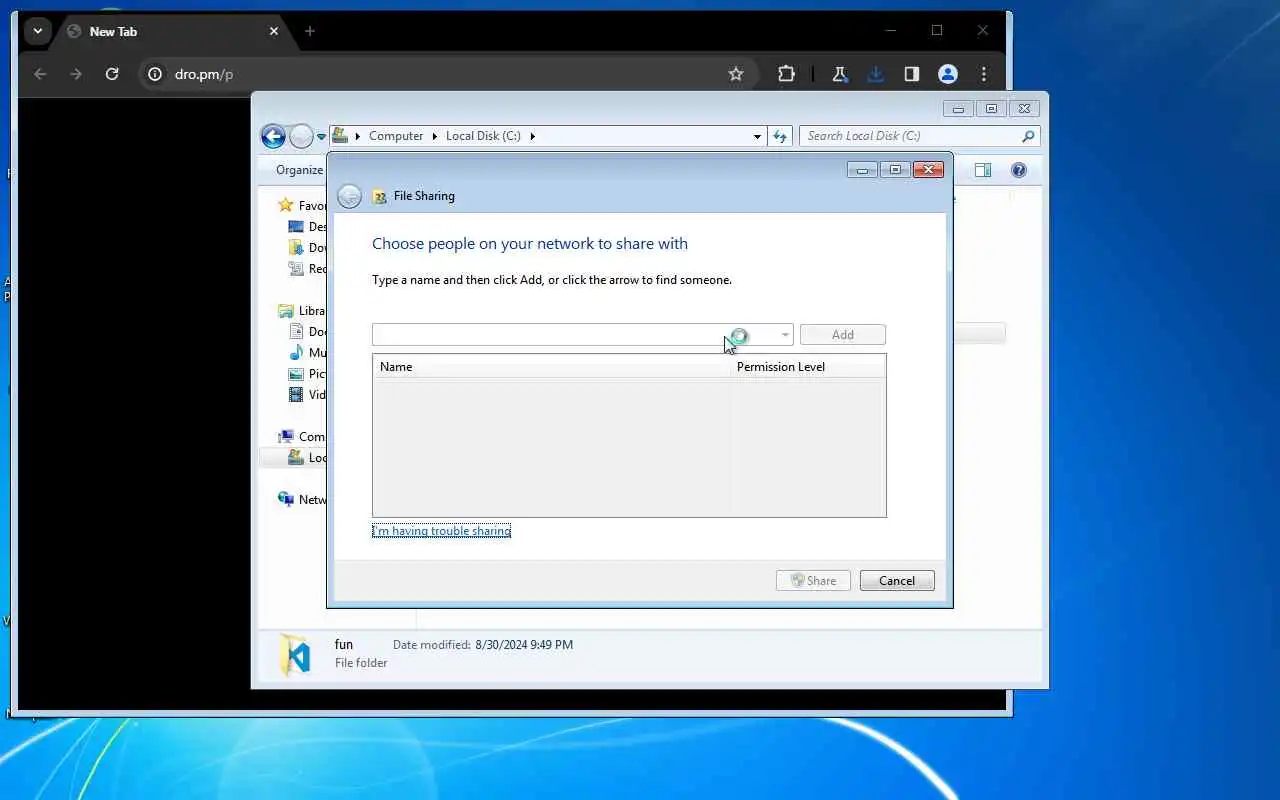This screenshot has height=800, width=1280.
Task: Click Computer in Explorer breadcrumb
Action: click(396, 136)
